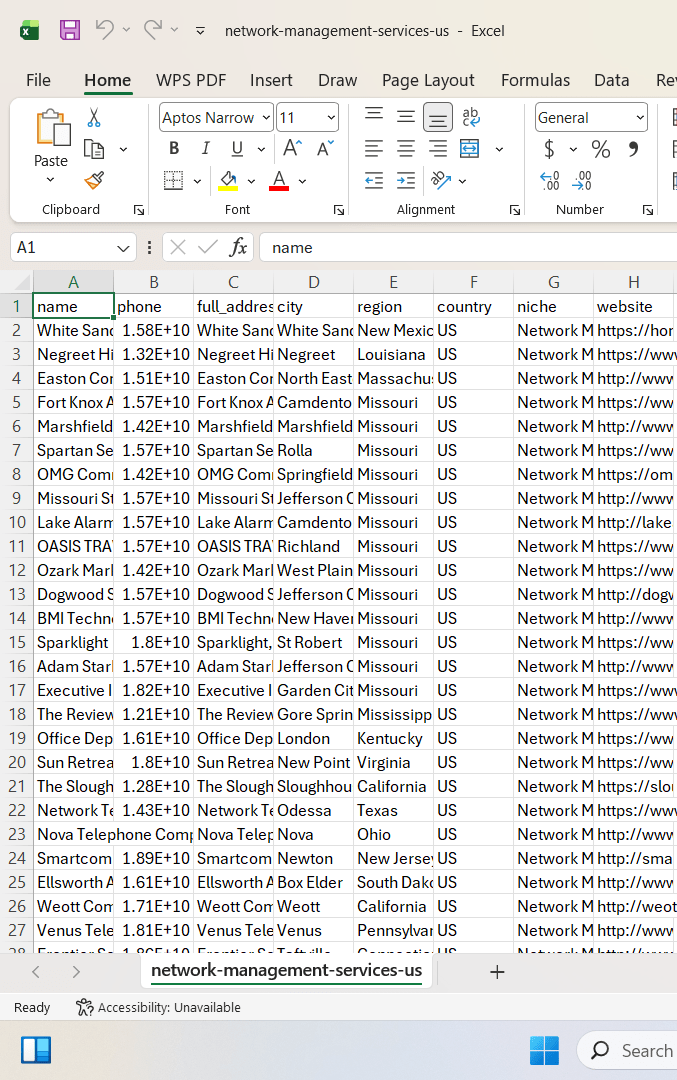This screenshot has width=677, height=1080.
Task: Click the Insert Function fx button
Action: point(238,247)
